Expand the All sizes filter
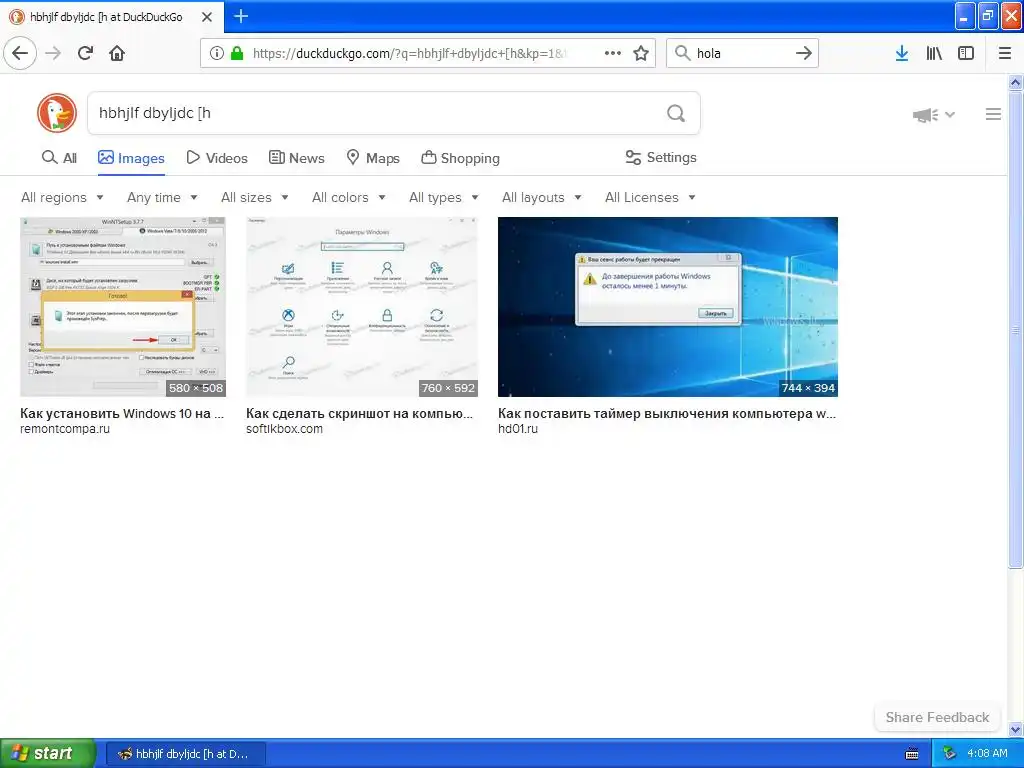Image resolution: width=1024 pixels, height=768 pixels. tap(255, 197)
